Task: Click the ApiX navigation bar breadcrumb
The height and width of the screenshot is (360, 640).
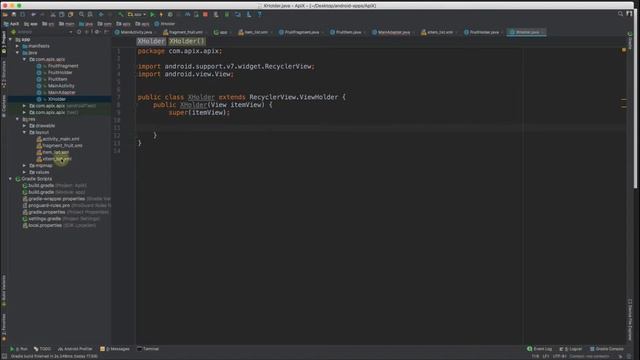Action: click(11, 24)
